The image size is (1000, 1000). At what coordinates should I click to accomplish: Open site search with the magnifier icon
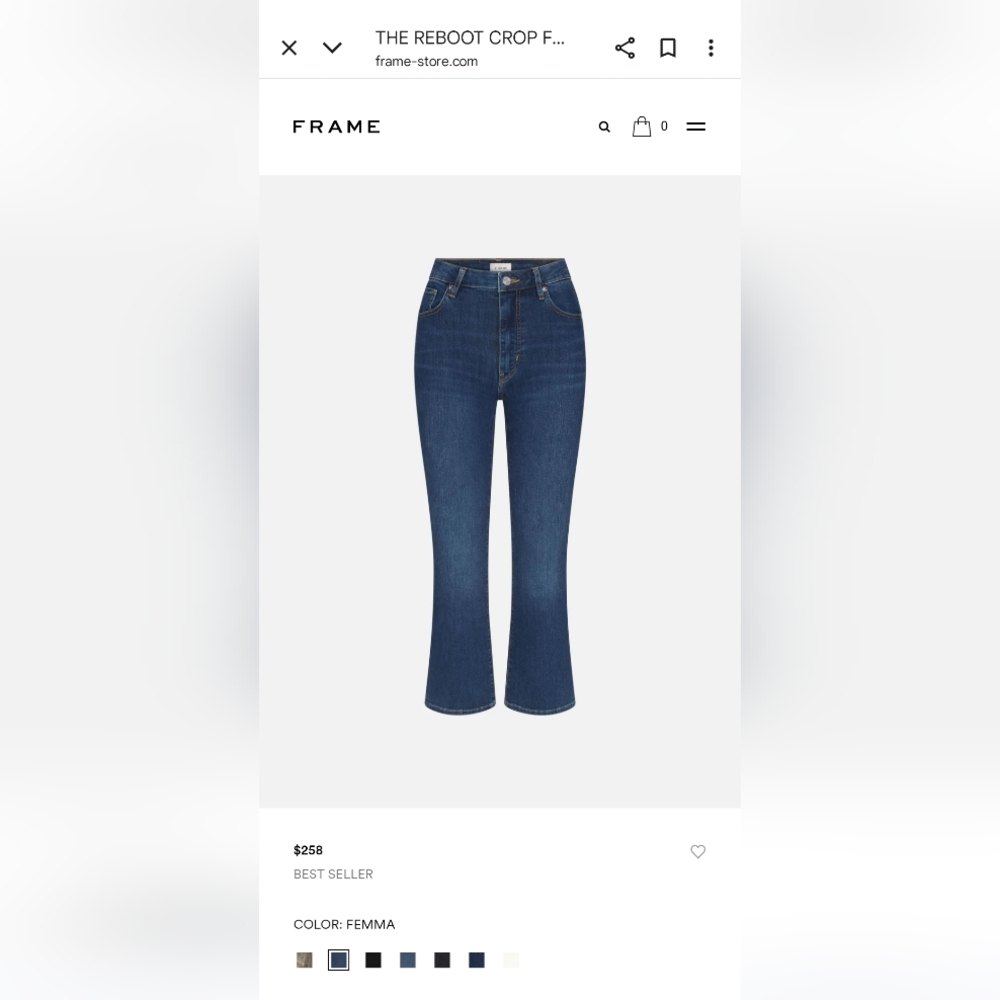point(604,127)
